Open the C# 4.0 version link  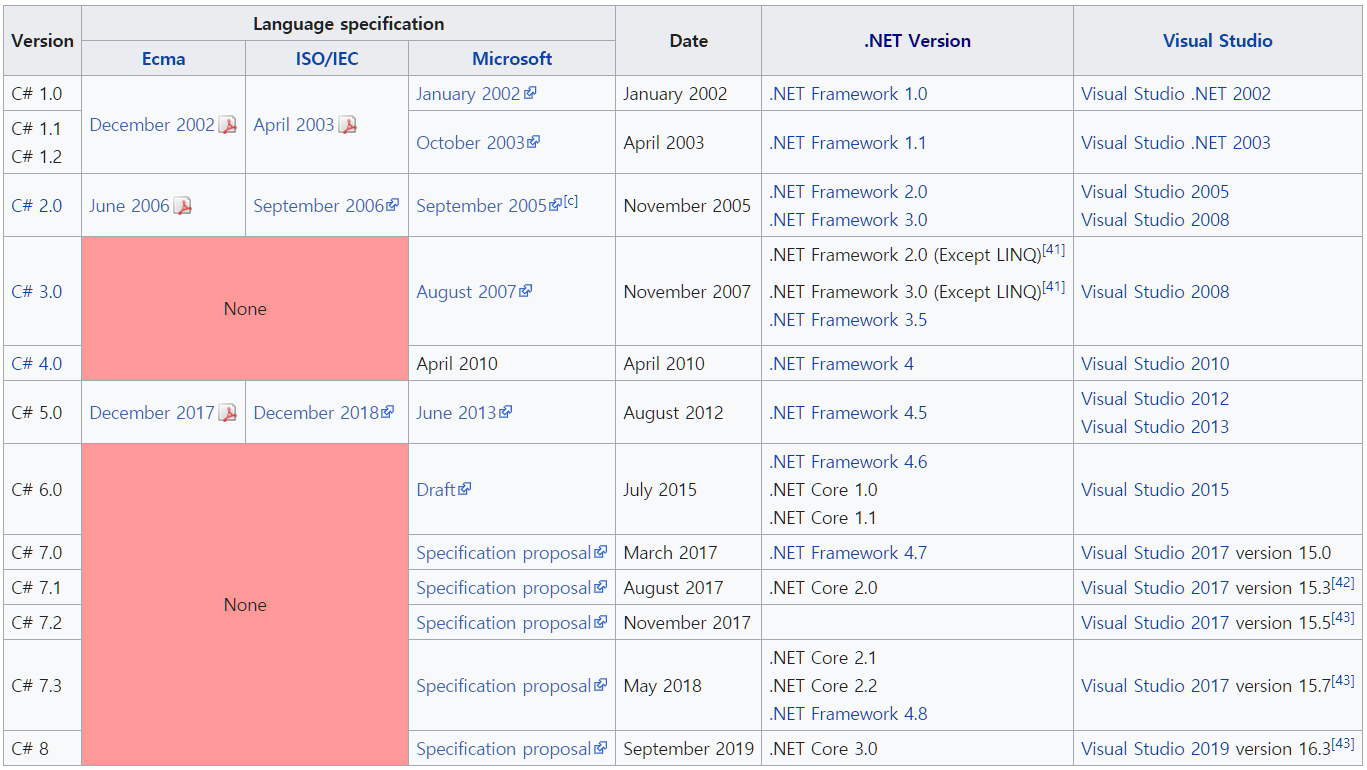click(x=36, y=364)
